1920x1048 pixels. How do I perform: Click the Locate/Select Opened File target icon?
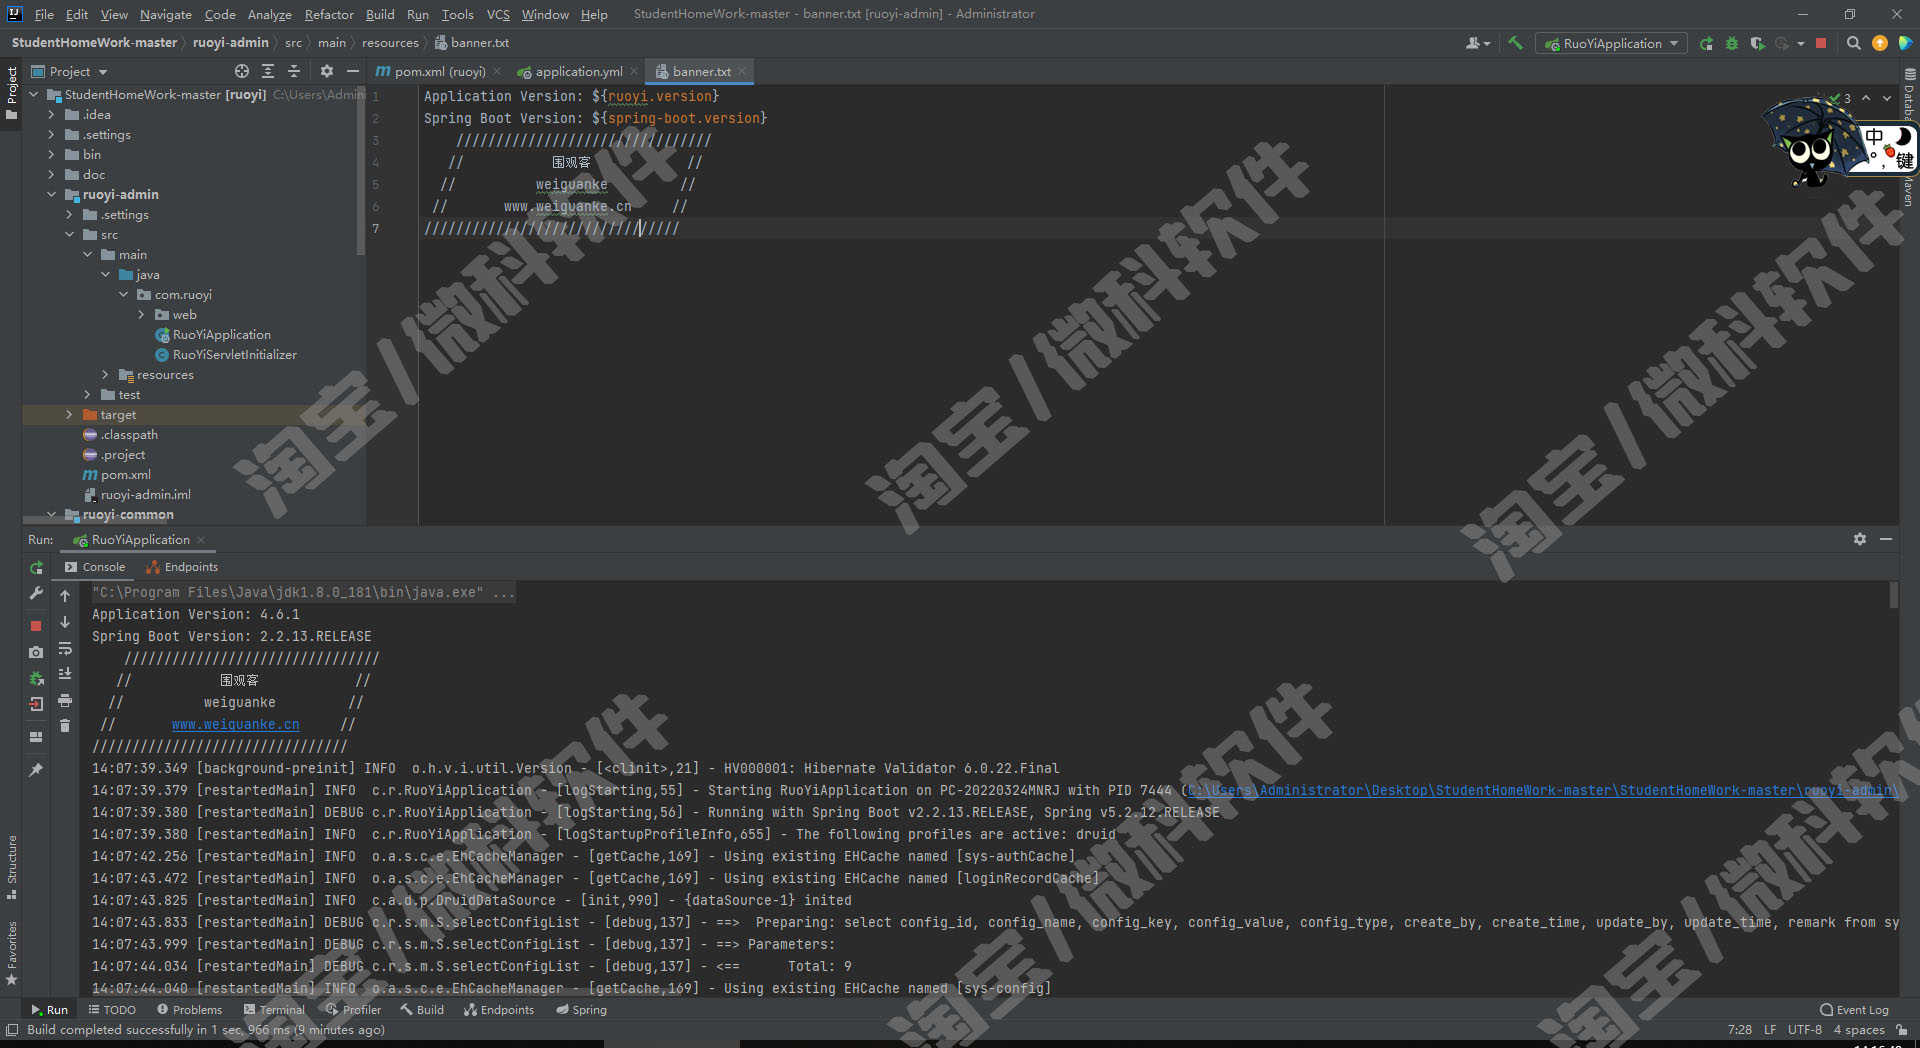point(242,71)
